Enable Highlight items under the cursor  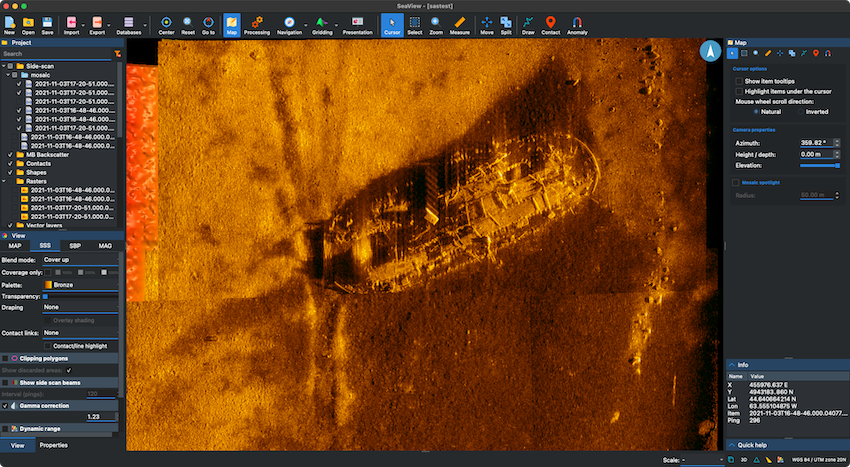[739, 91]
